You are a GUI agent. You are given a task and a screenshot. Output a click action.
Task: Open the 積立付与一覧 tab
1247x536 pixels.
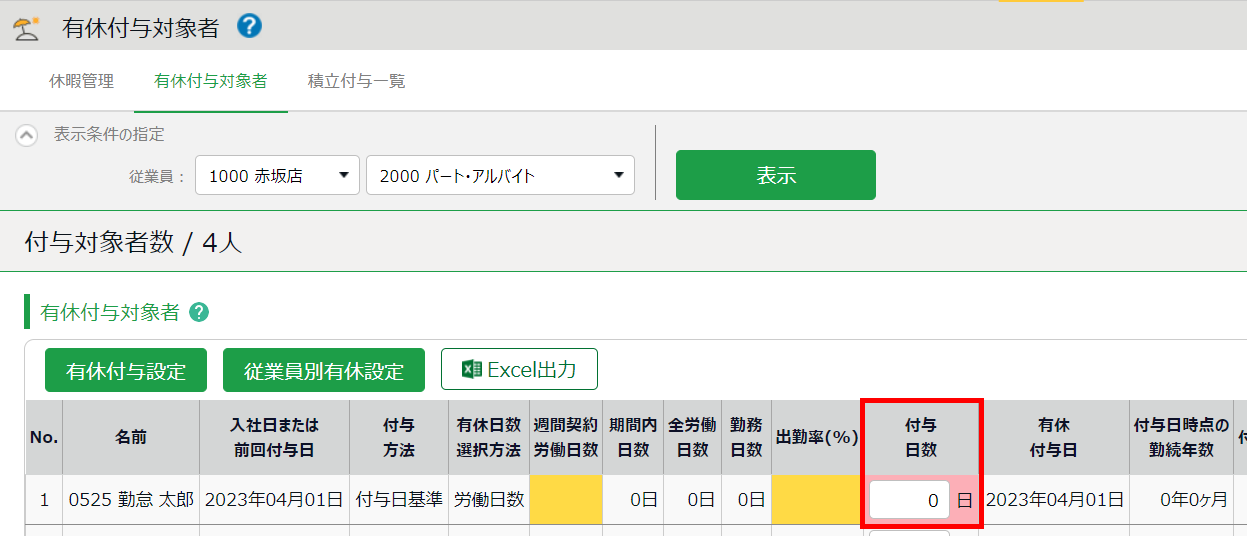356,82
